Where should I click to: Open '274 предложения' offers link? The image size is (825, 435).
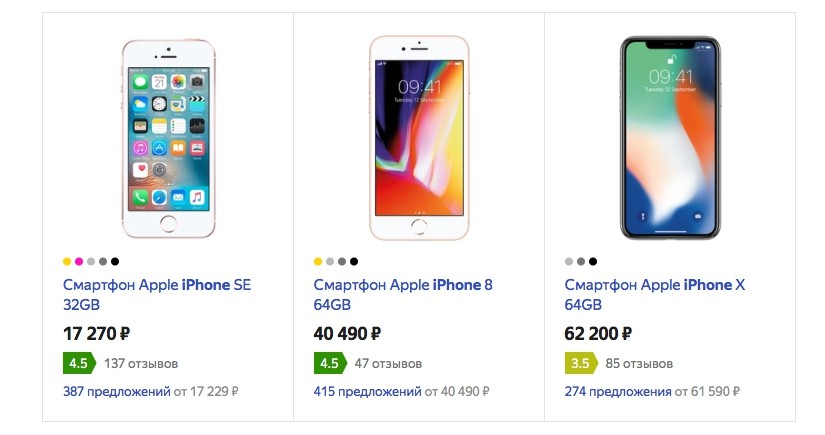618,392
